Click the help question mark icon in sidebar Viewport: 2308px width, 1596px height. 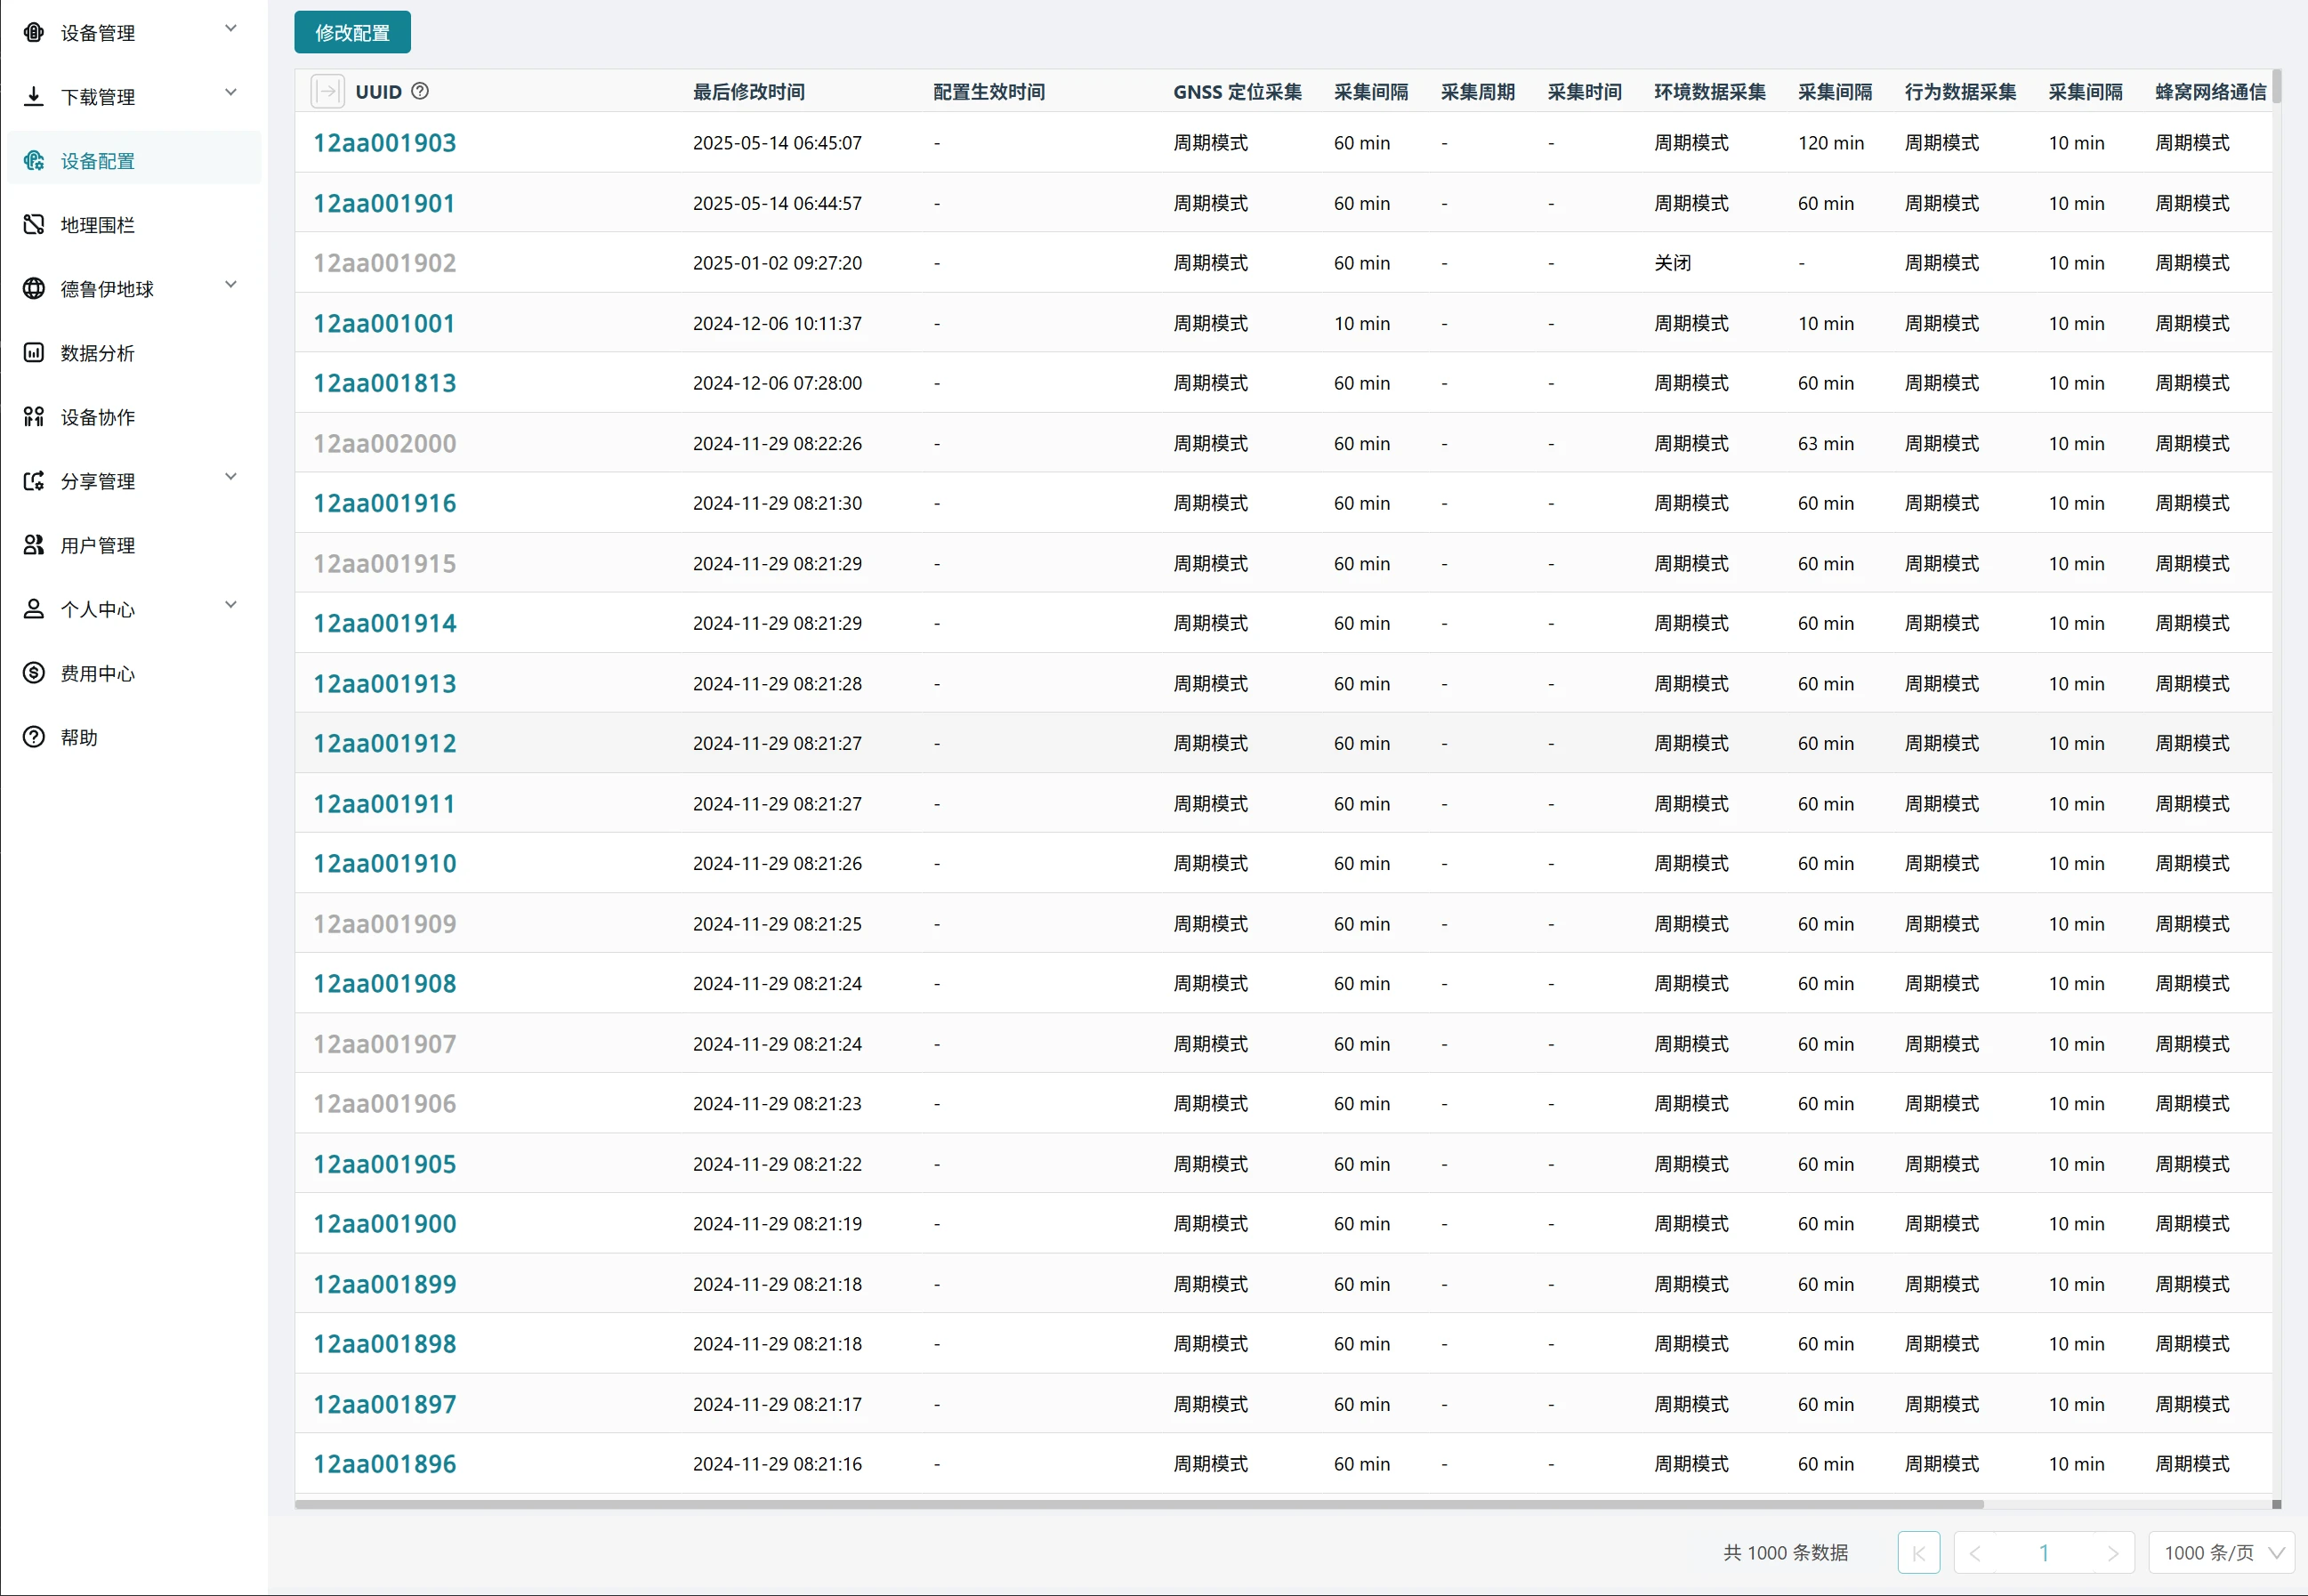click(34, 737)
